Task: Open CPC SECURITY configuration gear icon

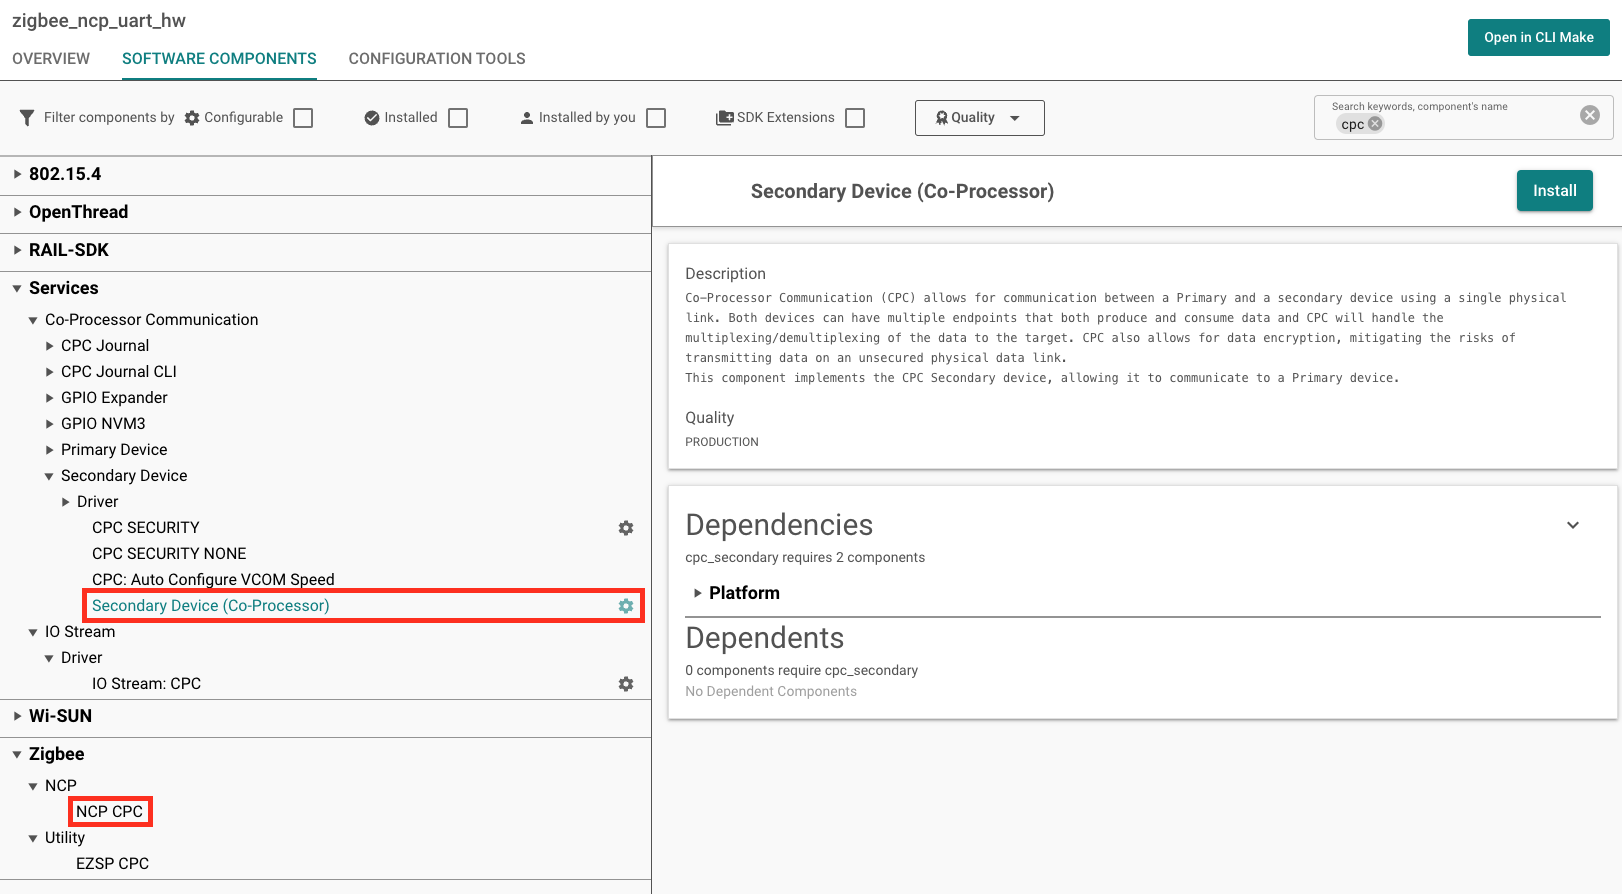Action: pyautogui.click(x=626, y=528)
